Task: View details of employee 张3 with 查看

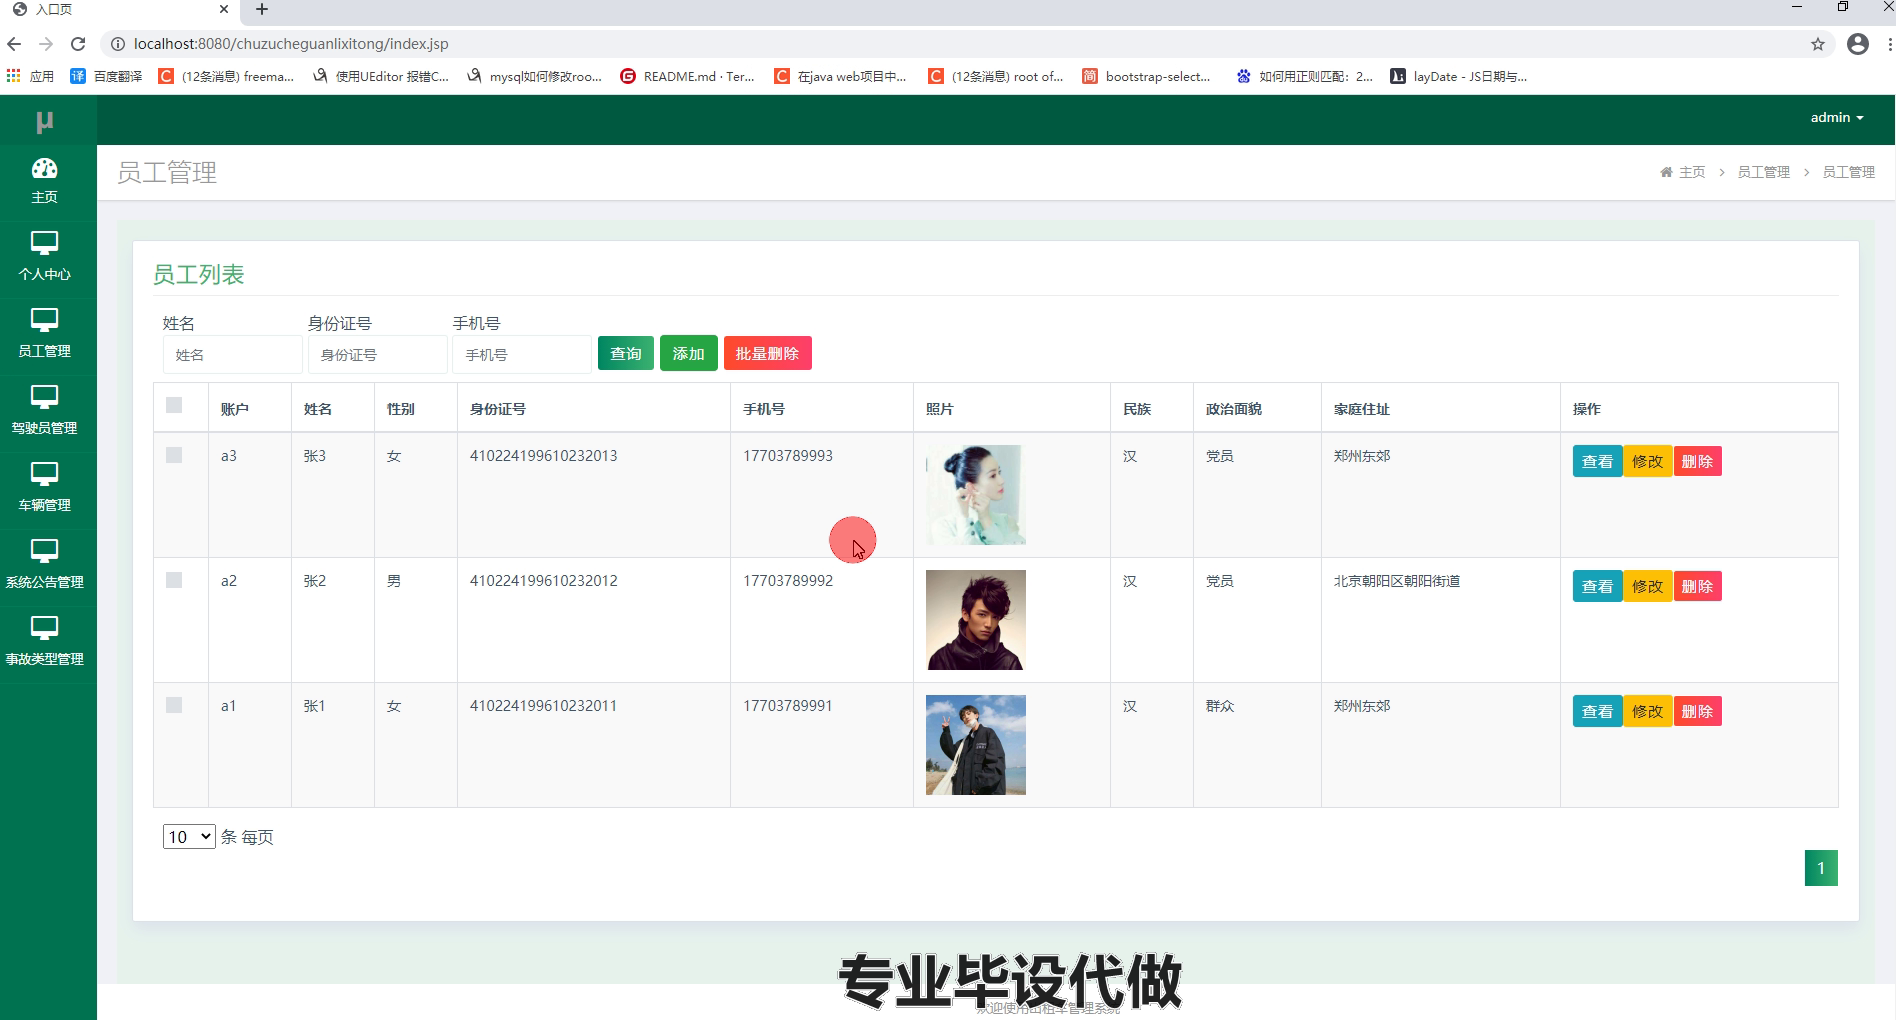Action: click(x=1597, y=461)
